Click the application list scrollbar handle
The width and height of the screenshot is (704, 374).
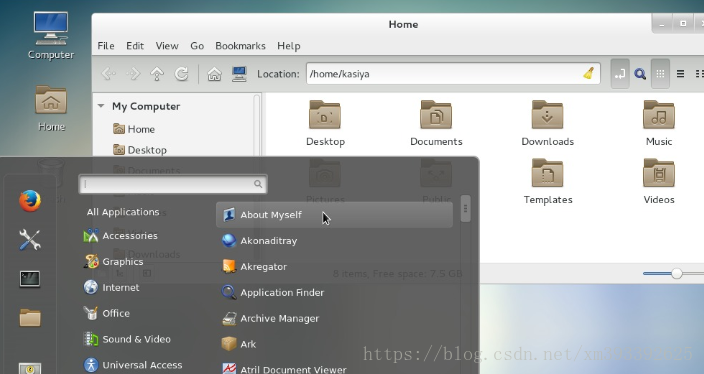tap(466, 208)
